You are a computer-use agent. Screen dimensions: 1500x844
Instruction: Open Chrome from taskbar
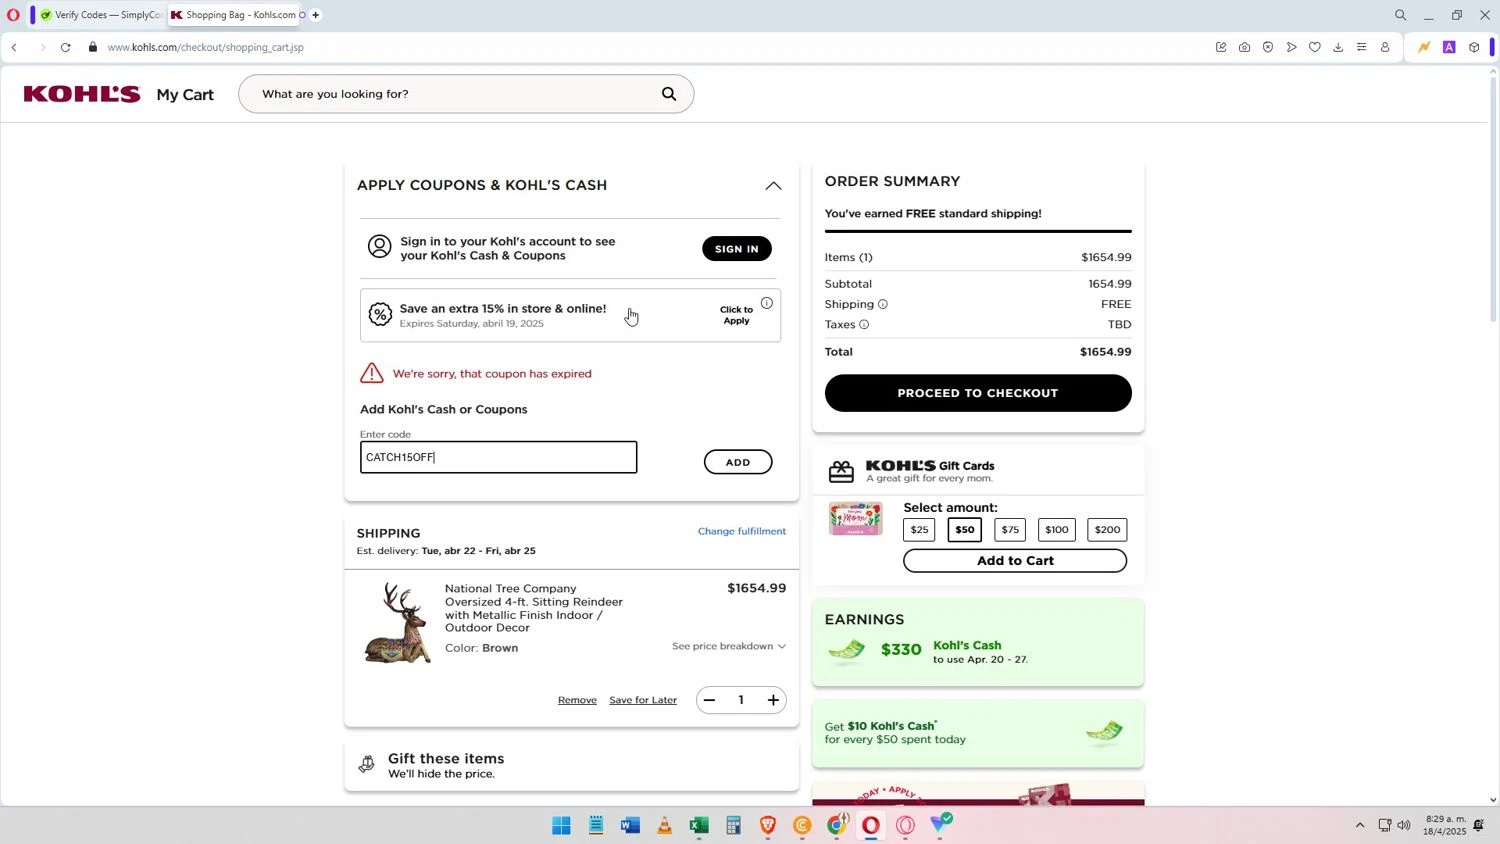pyautogui.click(x=837, y=825)
